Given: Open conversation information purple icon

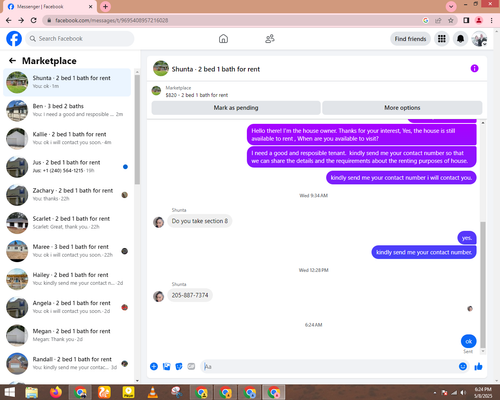Looking at the screenshot, I should pyautogui.click(x=474, y=69).
